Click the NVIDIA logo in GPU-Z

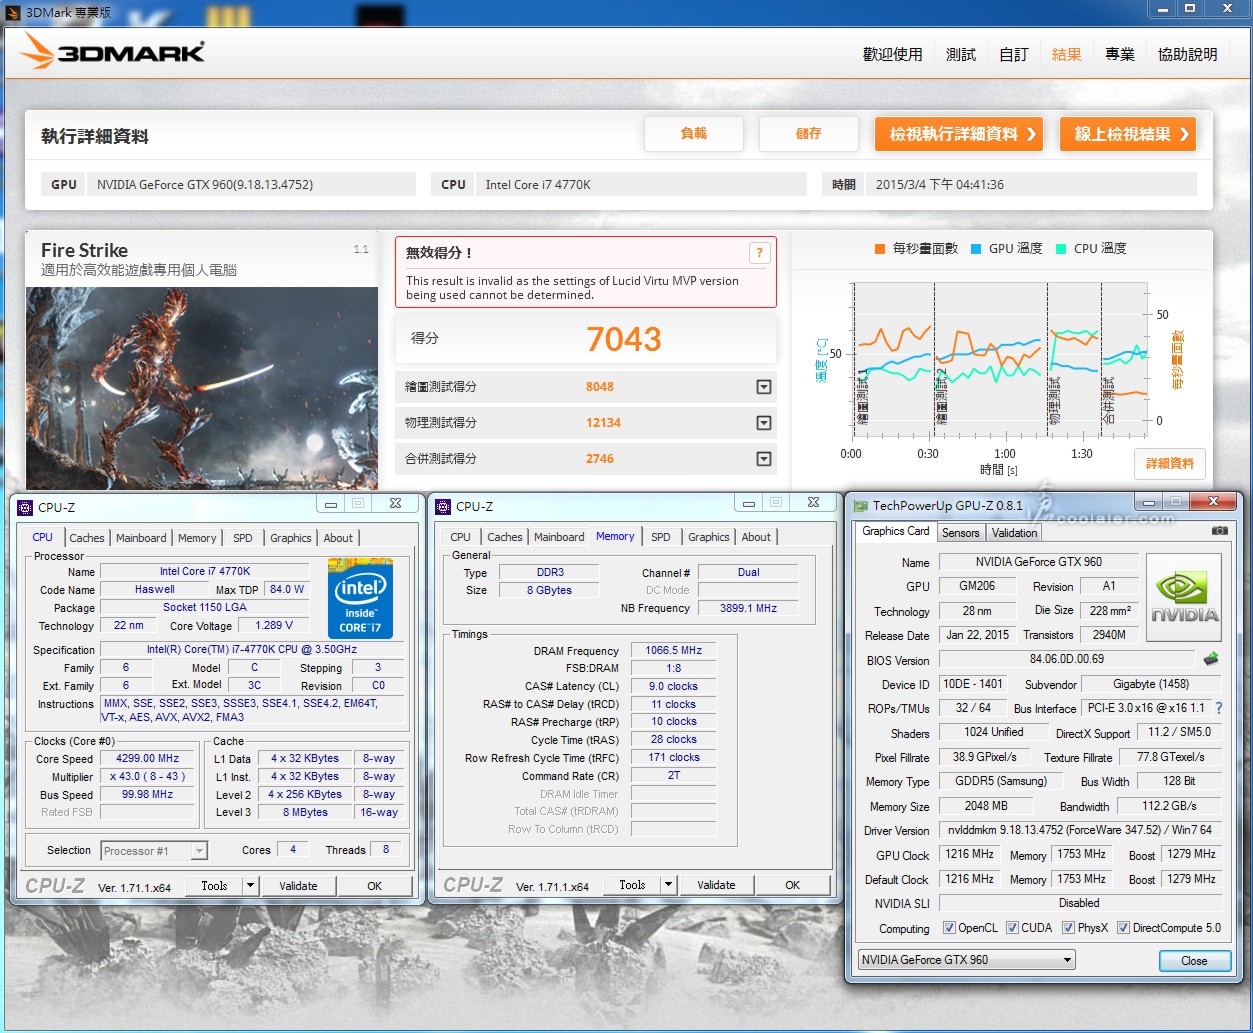tap(1184, 598)
